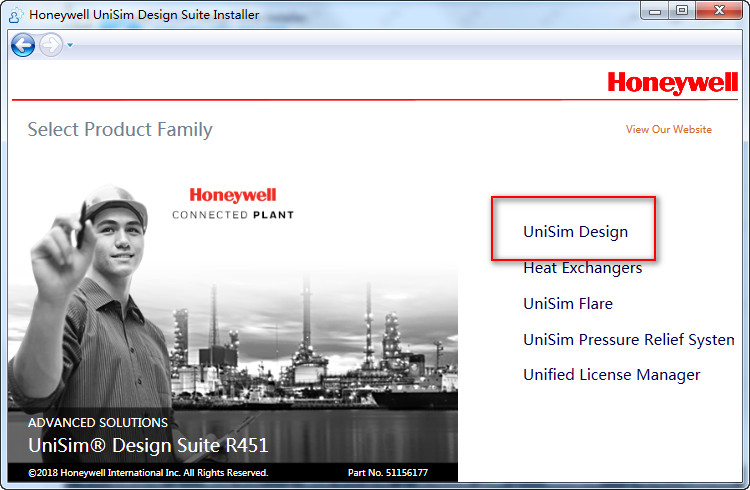Click the Forward navigation arrow
Screen dimensions: 750x490
pos(50,45)
